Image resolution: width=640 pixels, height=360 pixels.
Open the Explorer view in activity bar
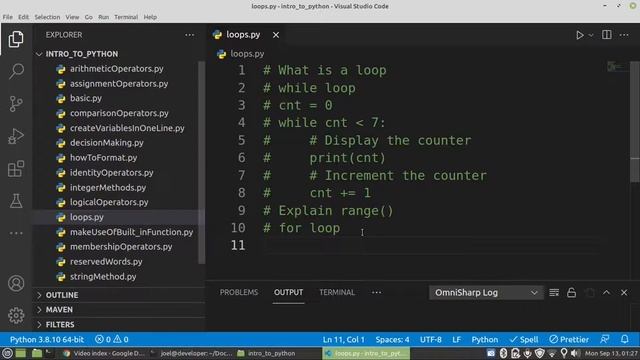[16, 39]
